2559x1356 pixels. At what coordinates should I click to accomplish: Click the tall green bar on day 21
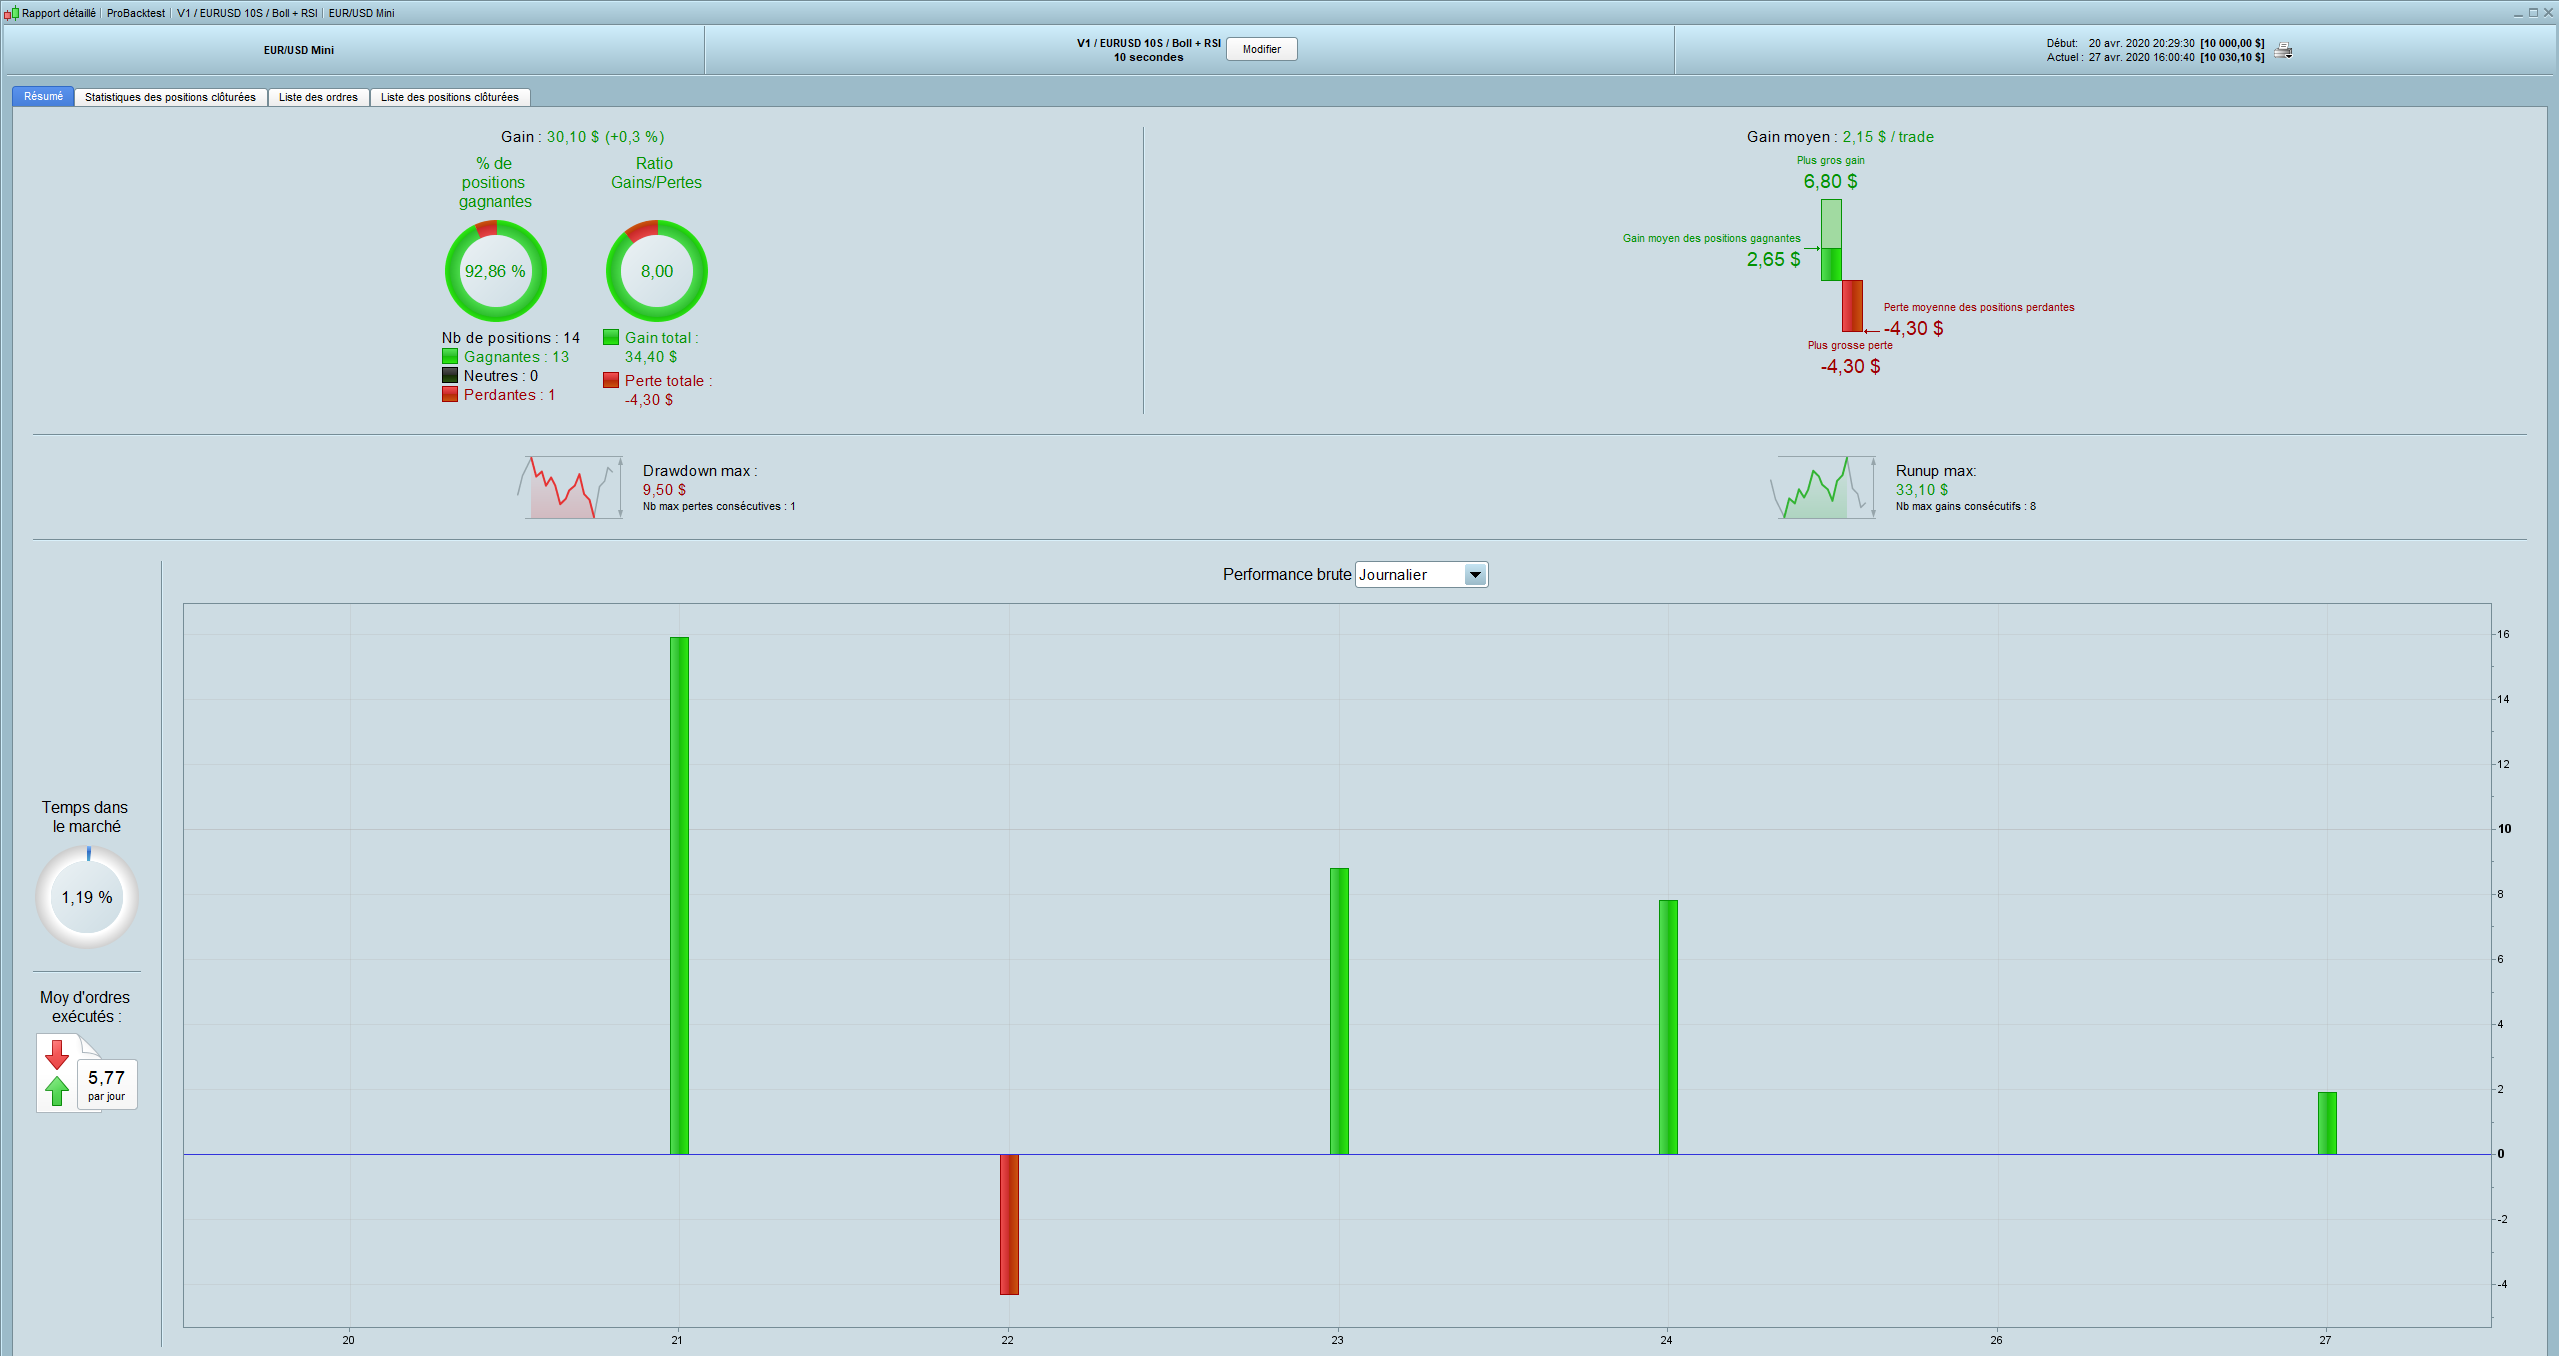click(679, 895)
